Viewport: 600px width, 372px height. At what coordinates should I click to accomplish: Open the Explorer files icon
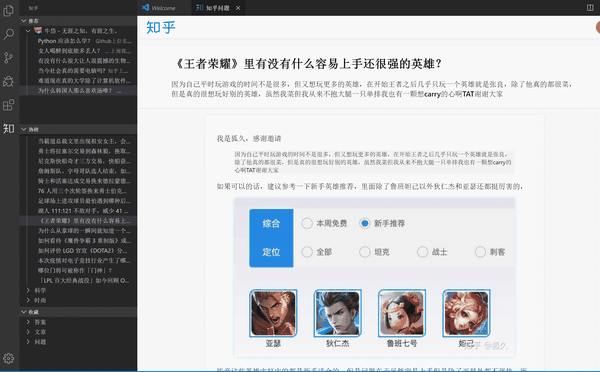8,10
